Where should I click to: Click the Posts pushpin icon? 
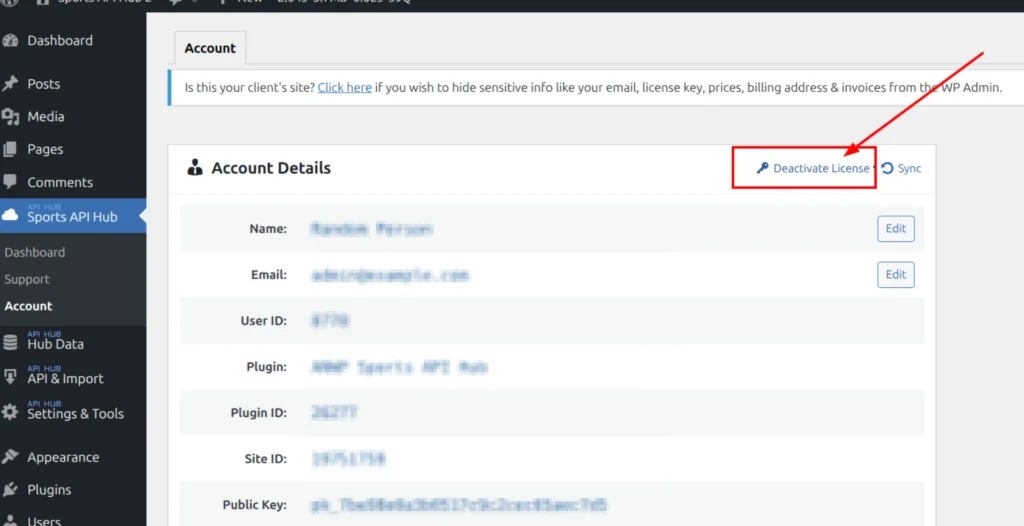(x=10, y=84)
